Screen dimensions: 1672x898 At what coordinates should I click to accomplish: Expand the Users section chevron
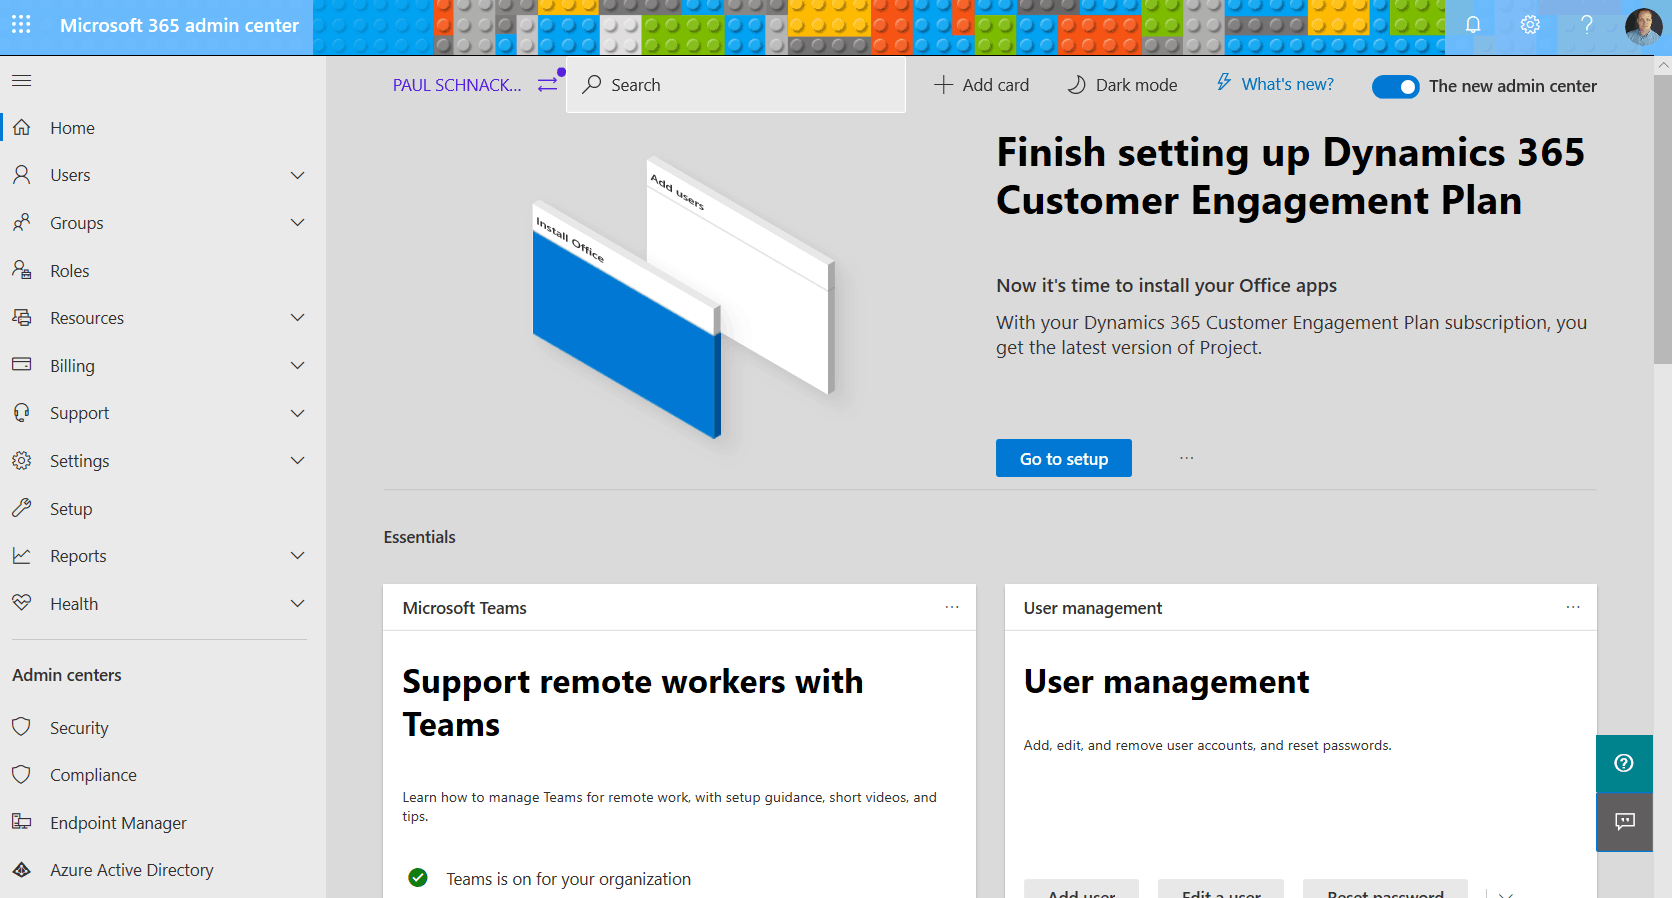(297, 175)
